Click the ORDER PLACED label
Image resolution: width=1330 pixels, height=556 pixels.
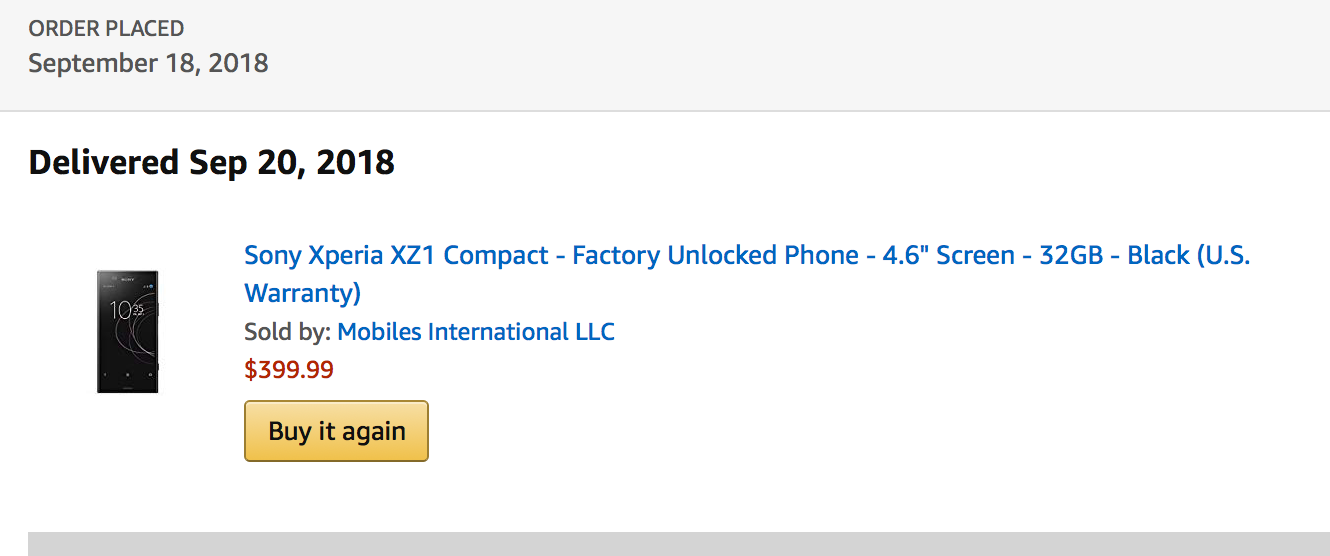106,29
